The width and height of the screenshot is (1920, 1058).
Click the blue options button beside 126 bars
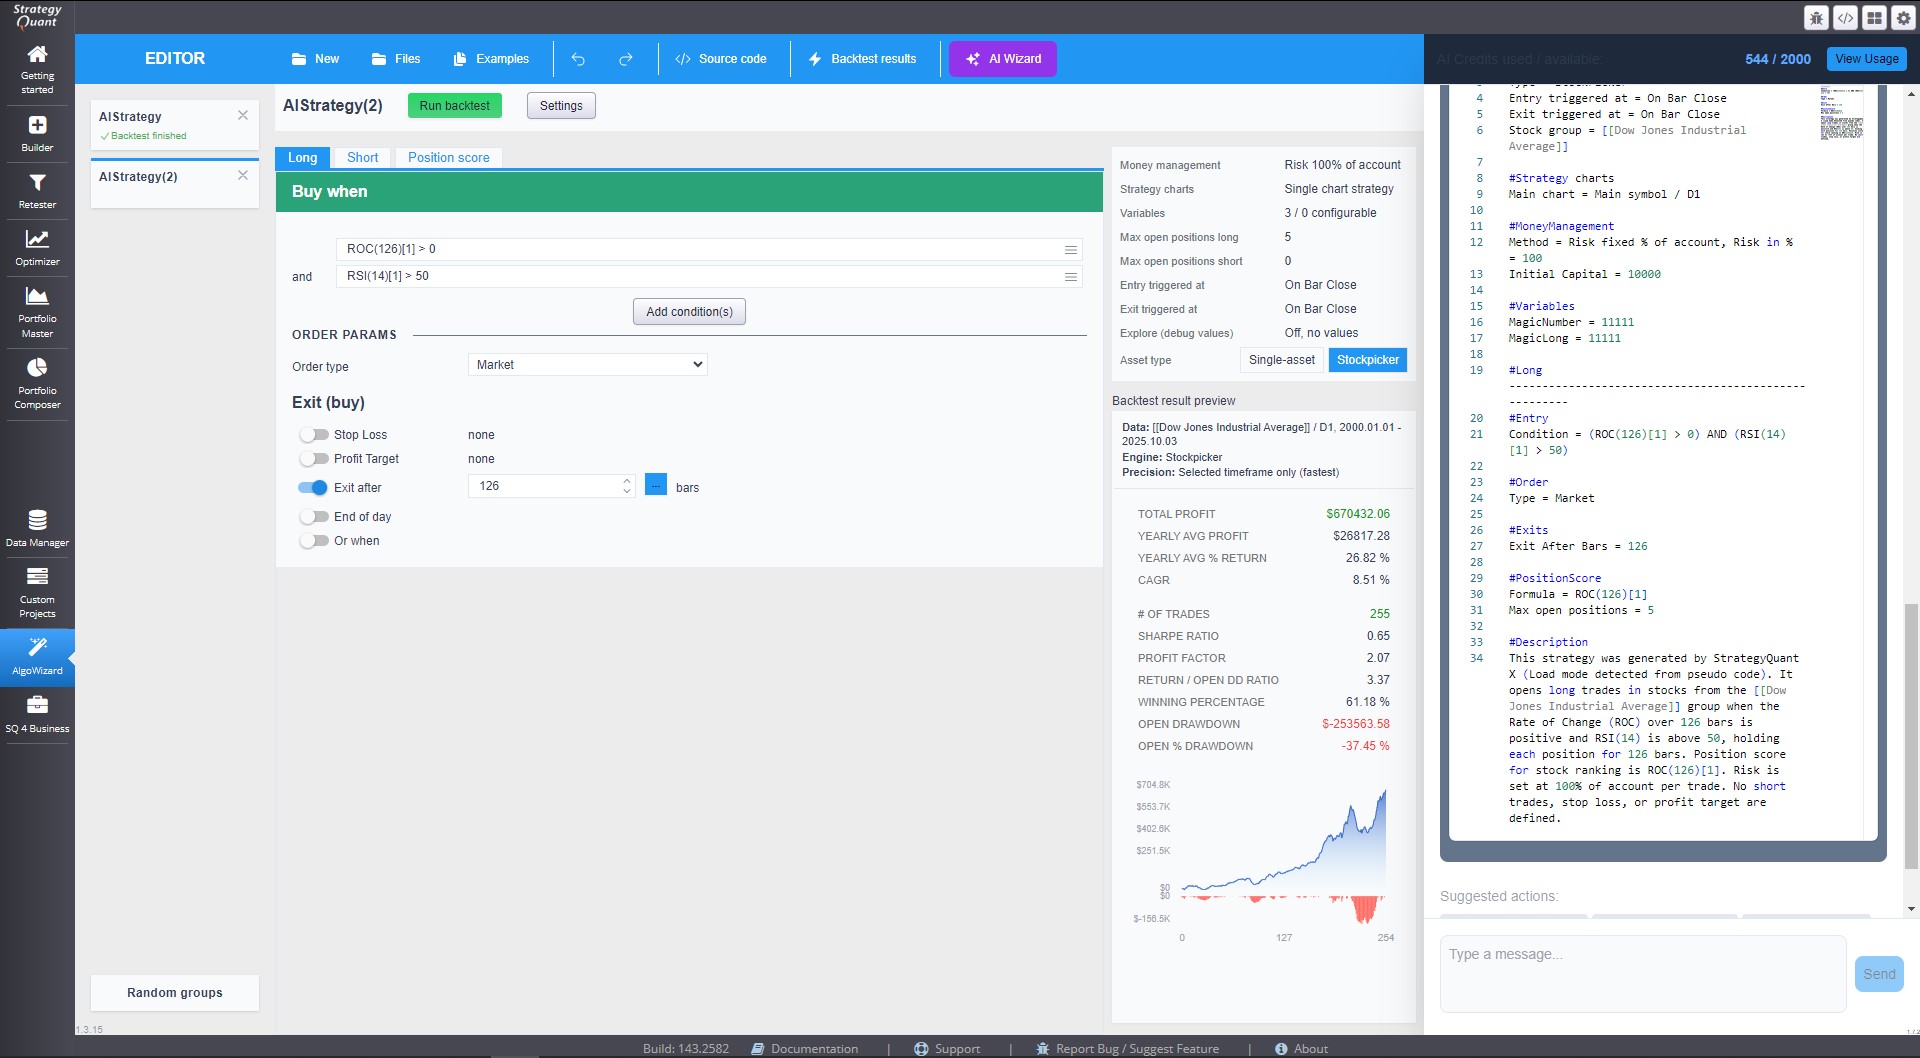pyautogui.click(x=656, y=486)
